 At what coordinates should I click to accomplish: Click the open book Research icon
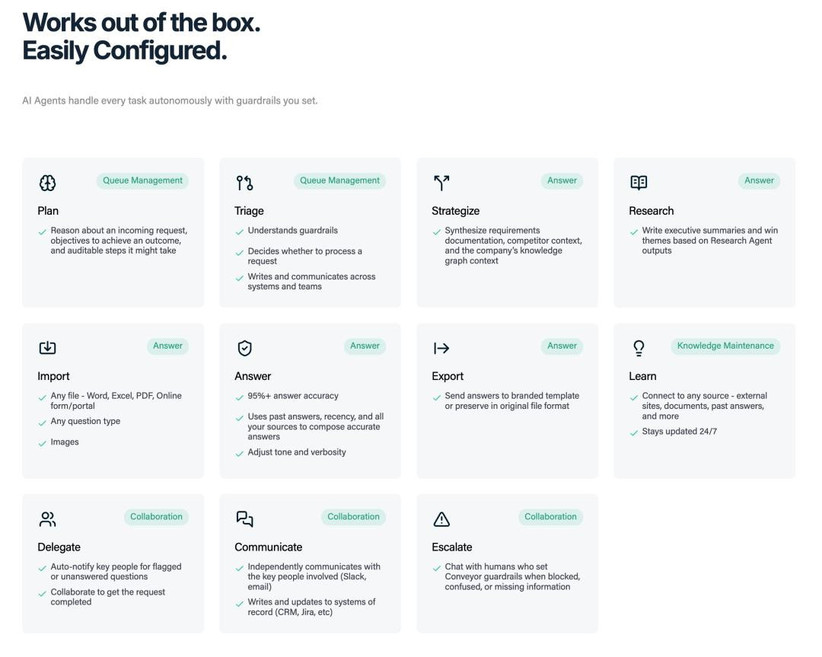[x=639, y=182]
